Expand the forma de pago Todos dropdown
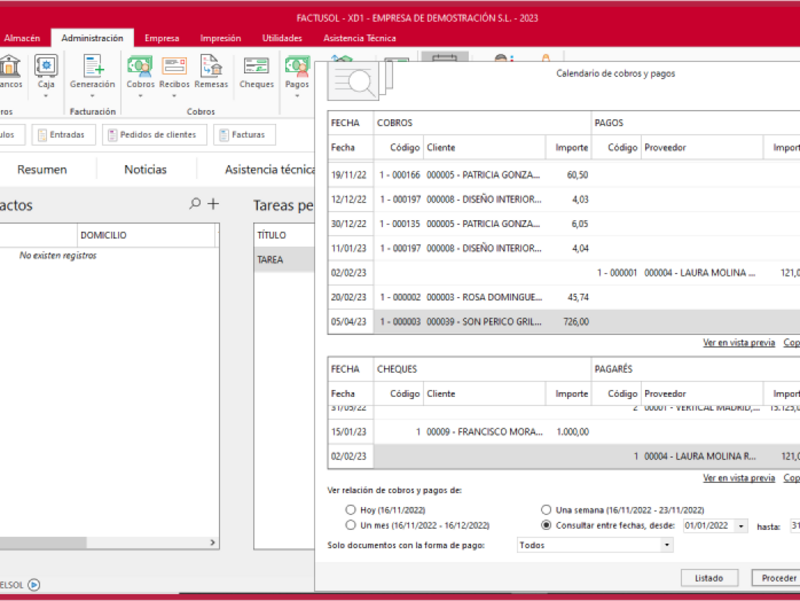The height and width of the screenshot is (601, 800). (x=667, y=545)
